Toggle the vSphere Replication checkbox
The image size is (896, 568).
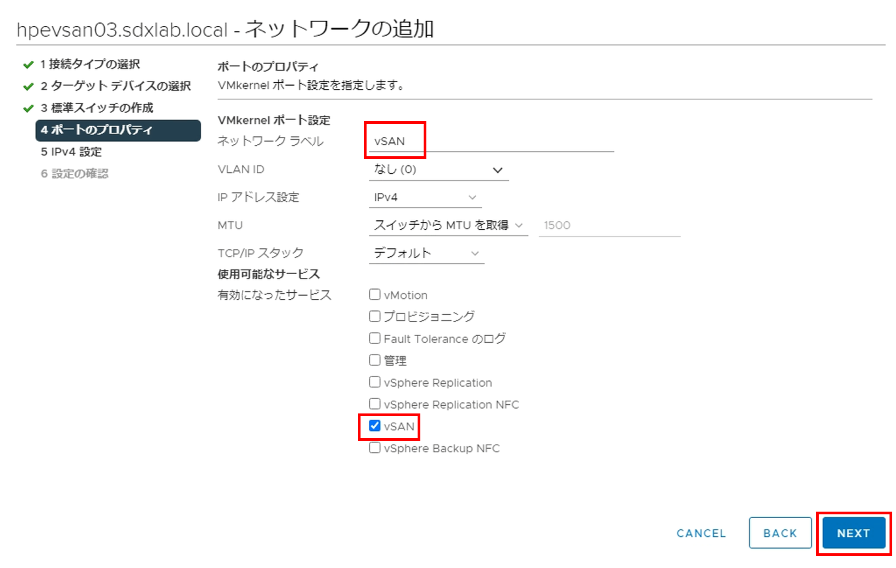click(x=374, y=382)
